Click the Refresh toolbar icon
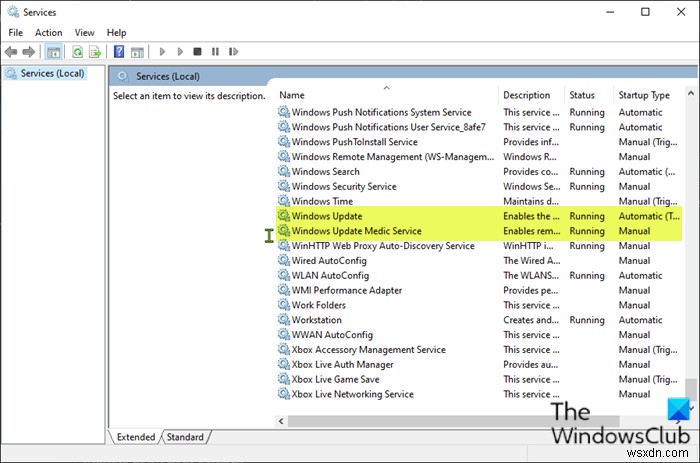700x463 pixels. (x=77, y=52)
